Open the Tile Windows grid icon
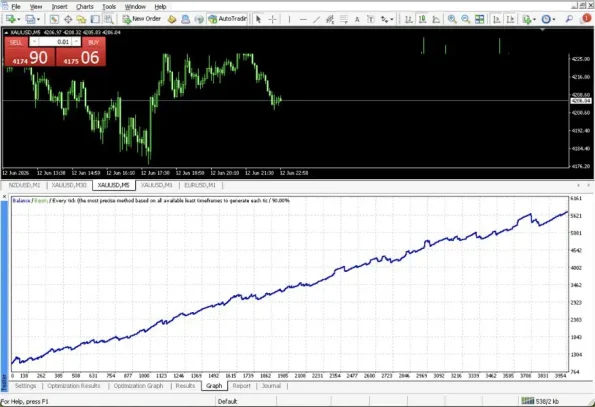Screen dimensions: 595x407 [x=480, y=19]
